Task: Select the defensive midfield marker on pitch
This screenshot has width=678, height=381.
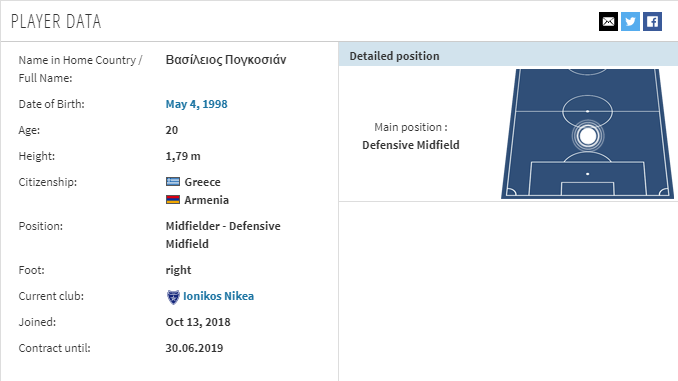Action: [587, 136]
